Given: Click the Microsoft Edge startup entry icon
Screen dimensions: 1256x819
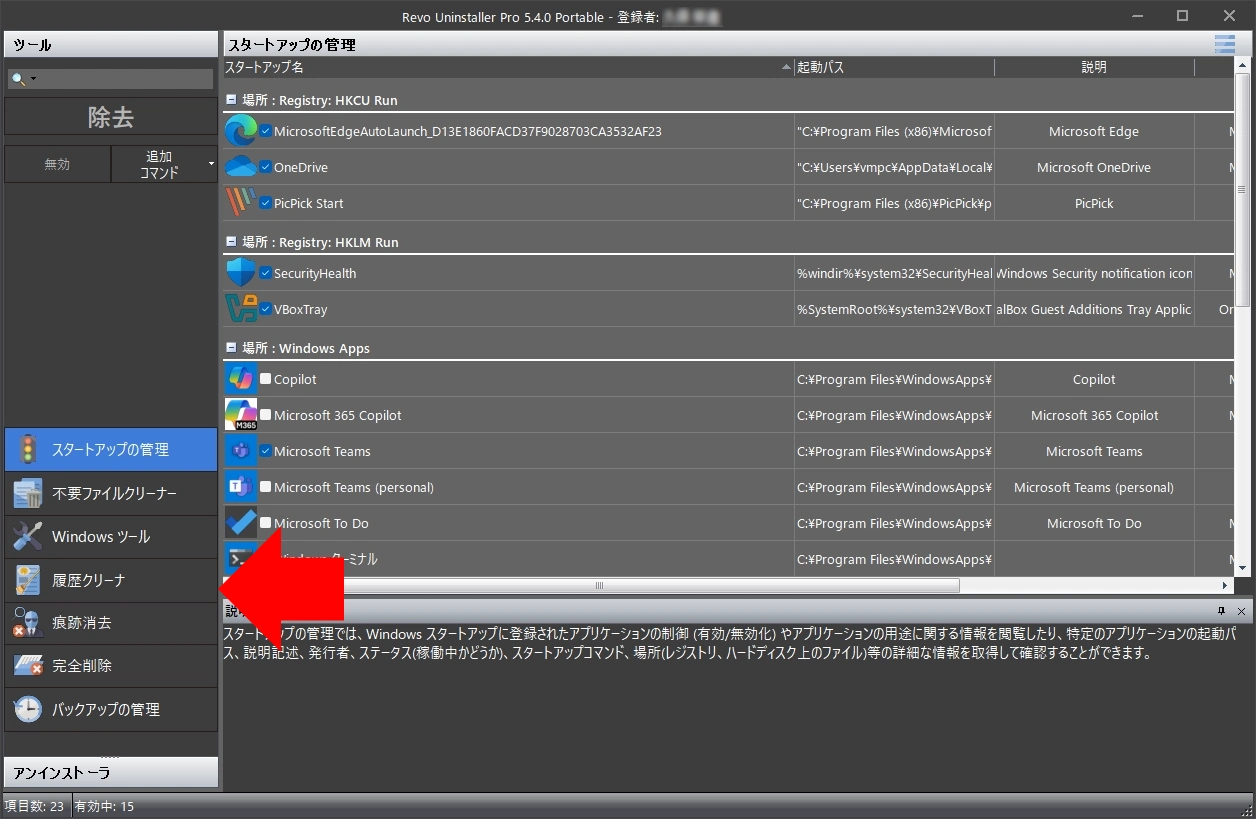Looking at the screenshot, I should [241, 131].
